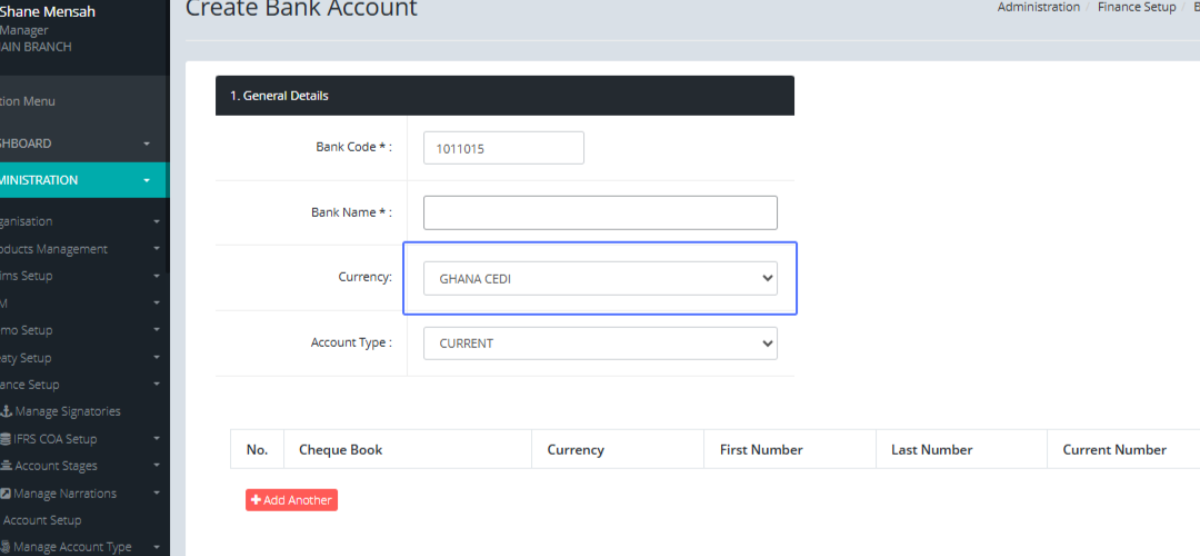The height and width of the screenshot is (556, 1200).
Task: Go to the Administration breadcrumb link
Action: (x=1038, y=8)
